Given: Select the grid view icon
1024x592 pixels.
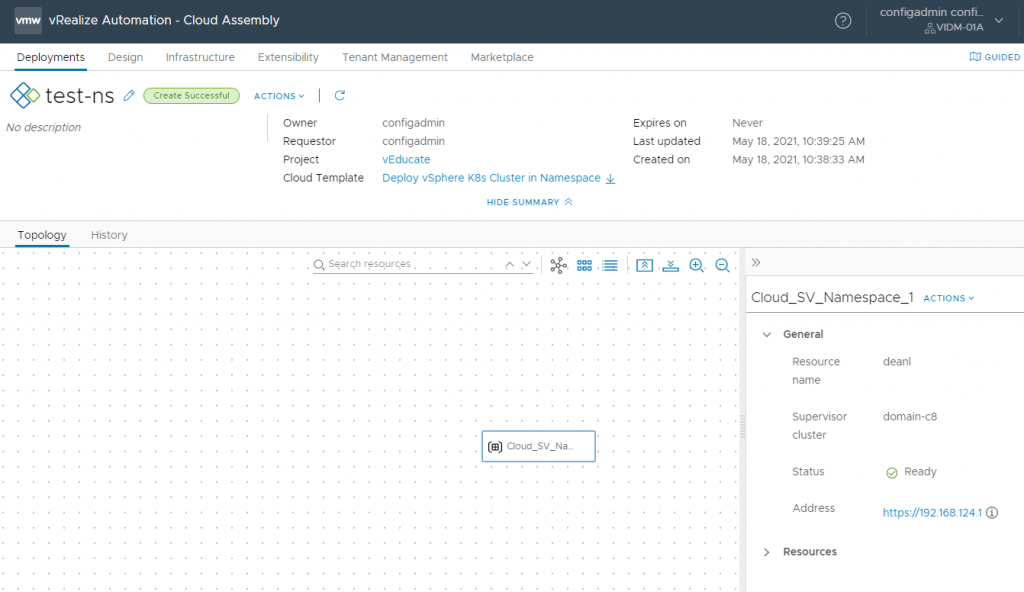Looking at the screenshot, I should [584, 265].
